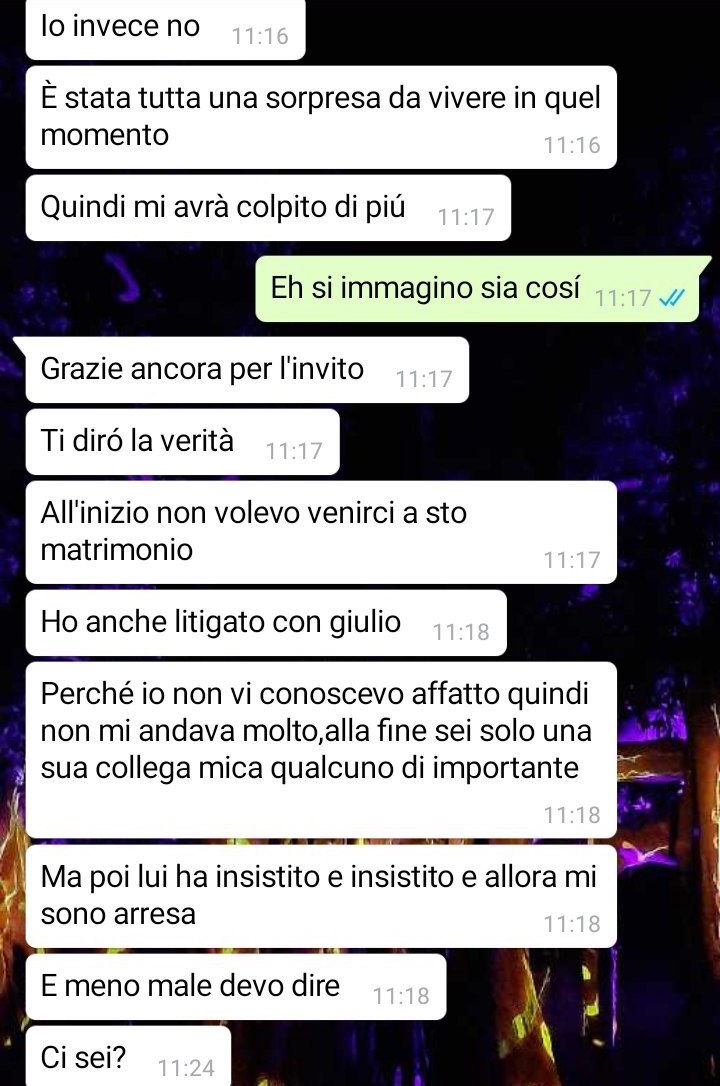This screenshot has width=720, height=1086.
Task: Tap the 11:24 timestamp on 'Ci sei?'
Action: [186, 1068]
